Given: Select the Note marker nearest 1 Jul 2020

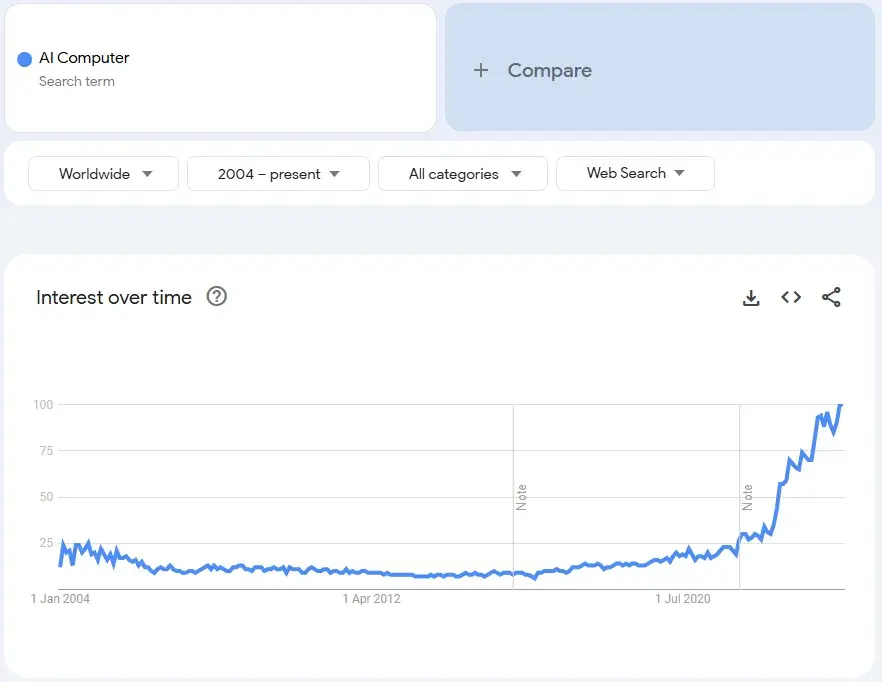Looking at the screenshot, I should [747, 497].
